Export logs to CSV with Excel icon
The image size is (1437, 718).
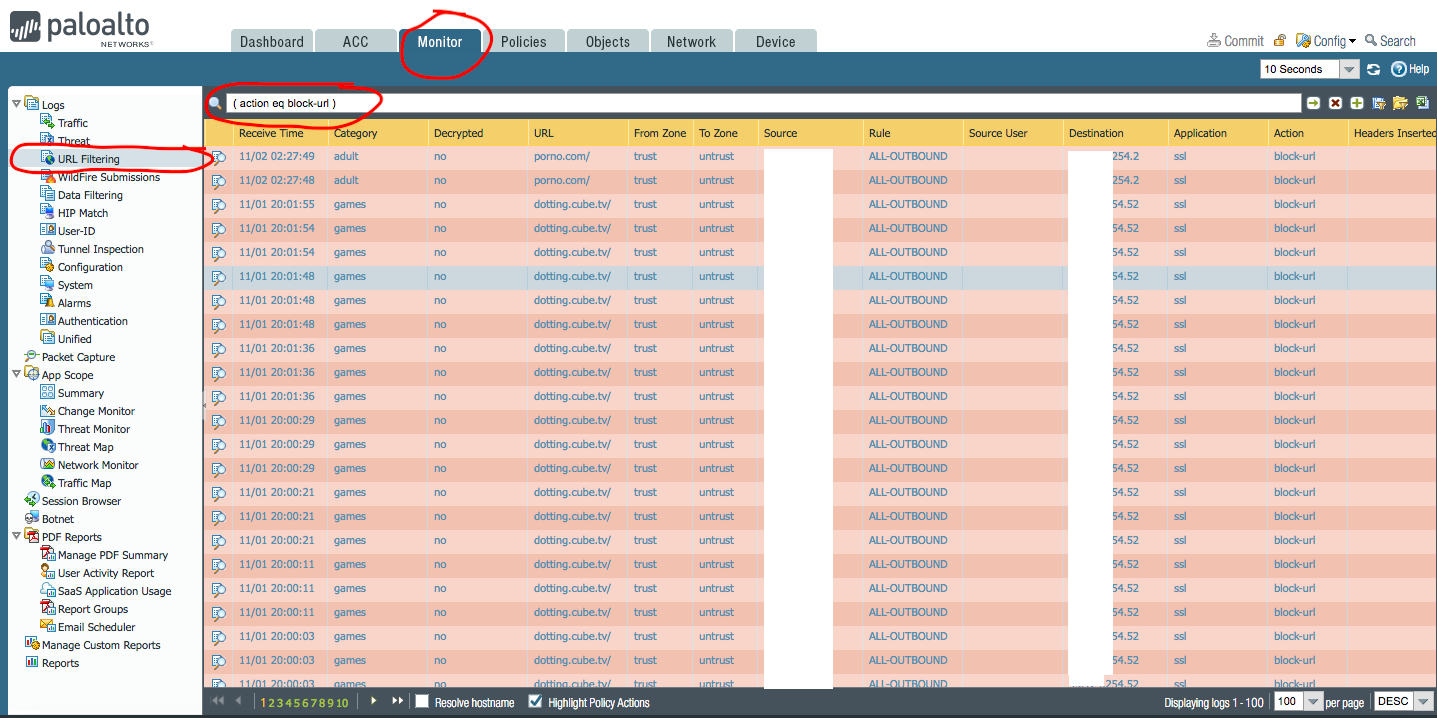[1422, 102]
